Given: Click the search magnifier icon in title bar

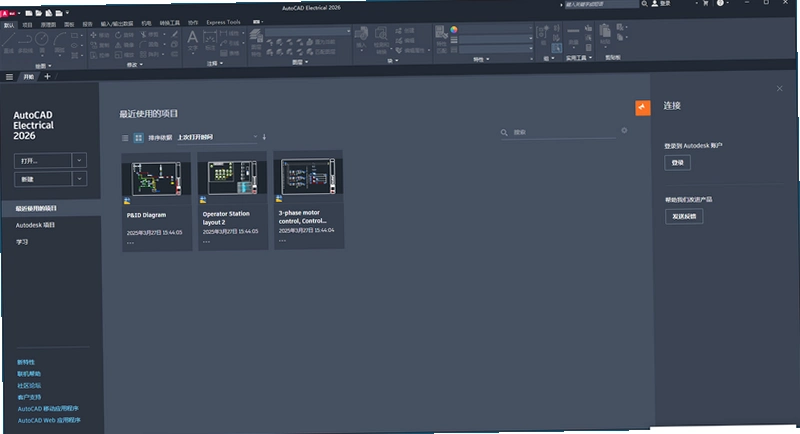Looking at the screenshot, I should click(x=644, y=4).
